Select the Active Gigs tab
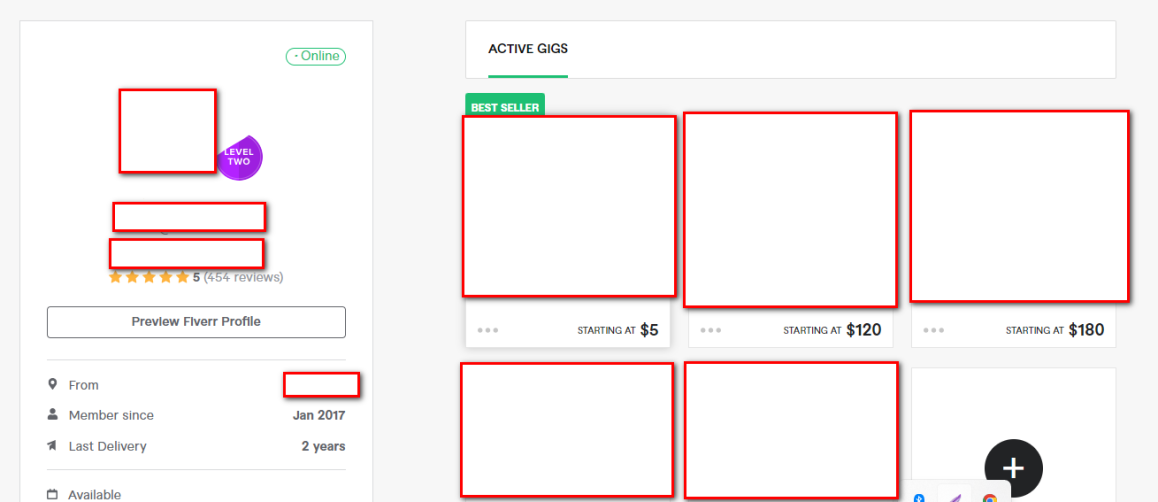 pos(528,49)
